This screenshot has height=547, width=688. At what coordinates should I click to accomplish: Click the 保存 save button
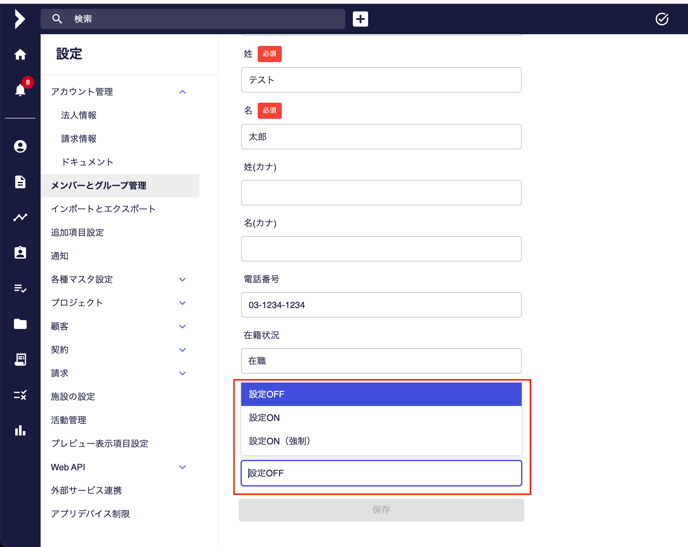pyautogui.click(x=381, y=510)
